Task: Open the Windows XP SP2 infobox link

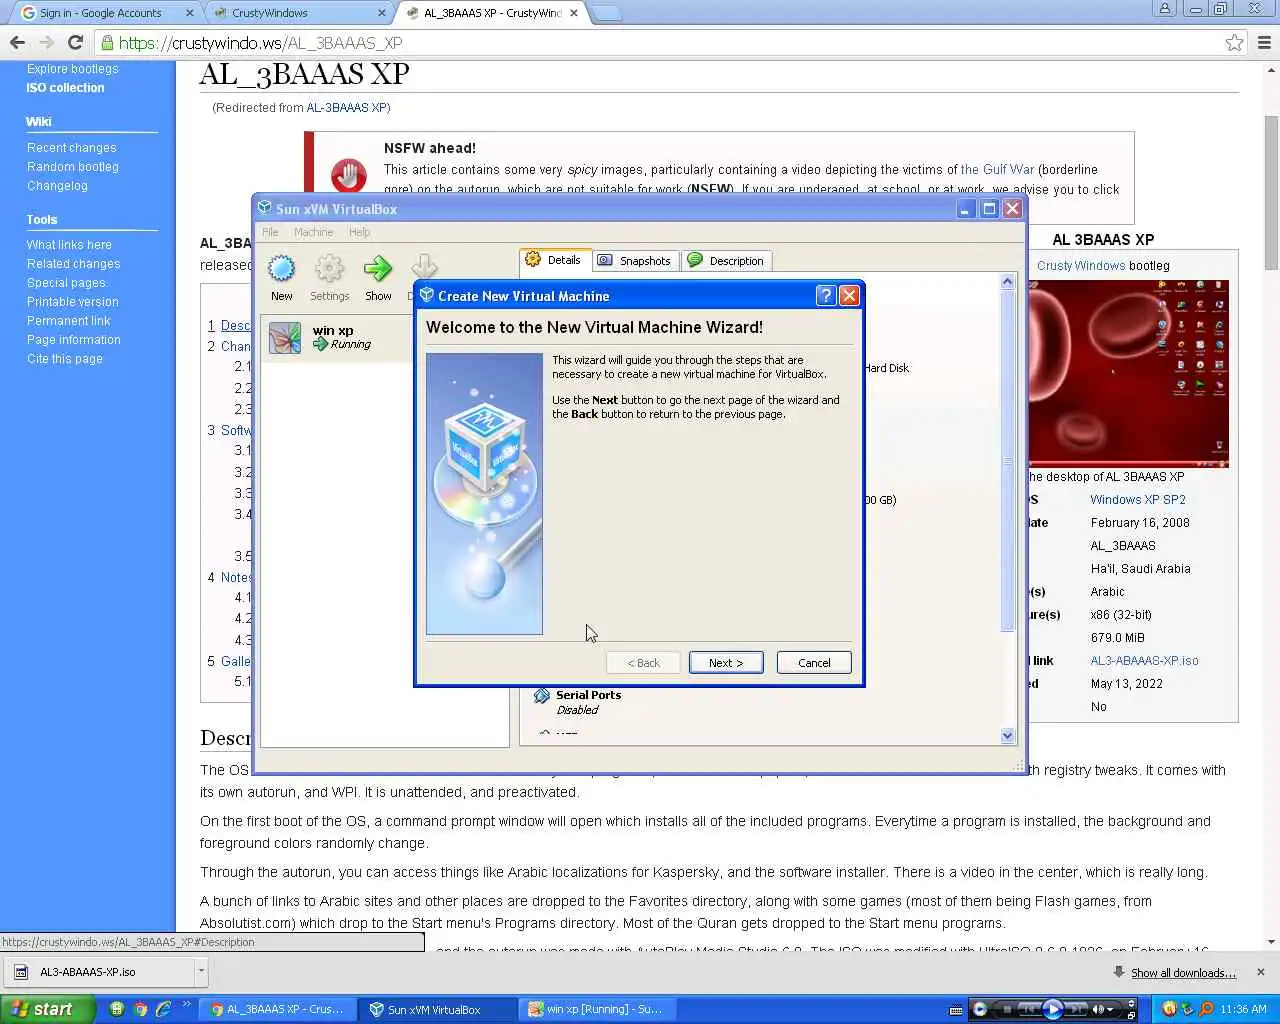Action: 1138,500
